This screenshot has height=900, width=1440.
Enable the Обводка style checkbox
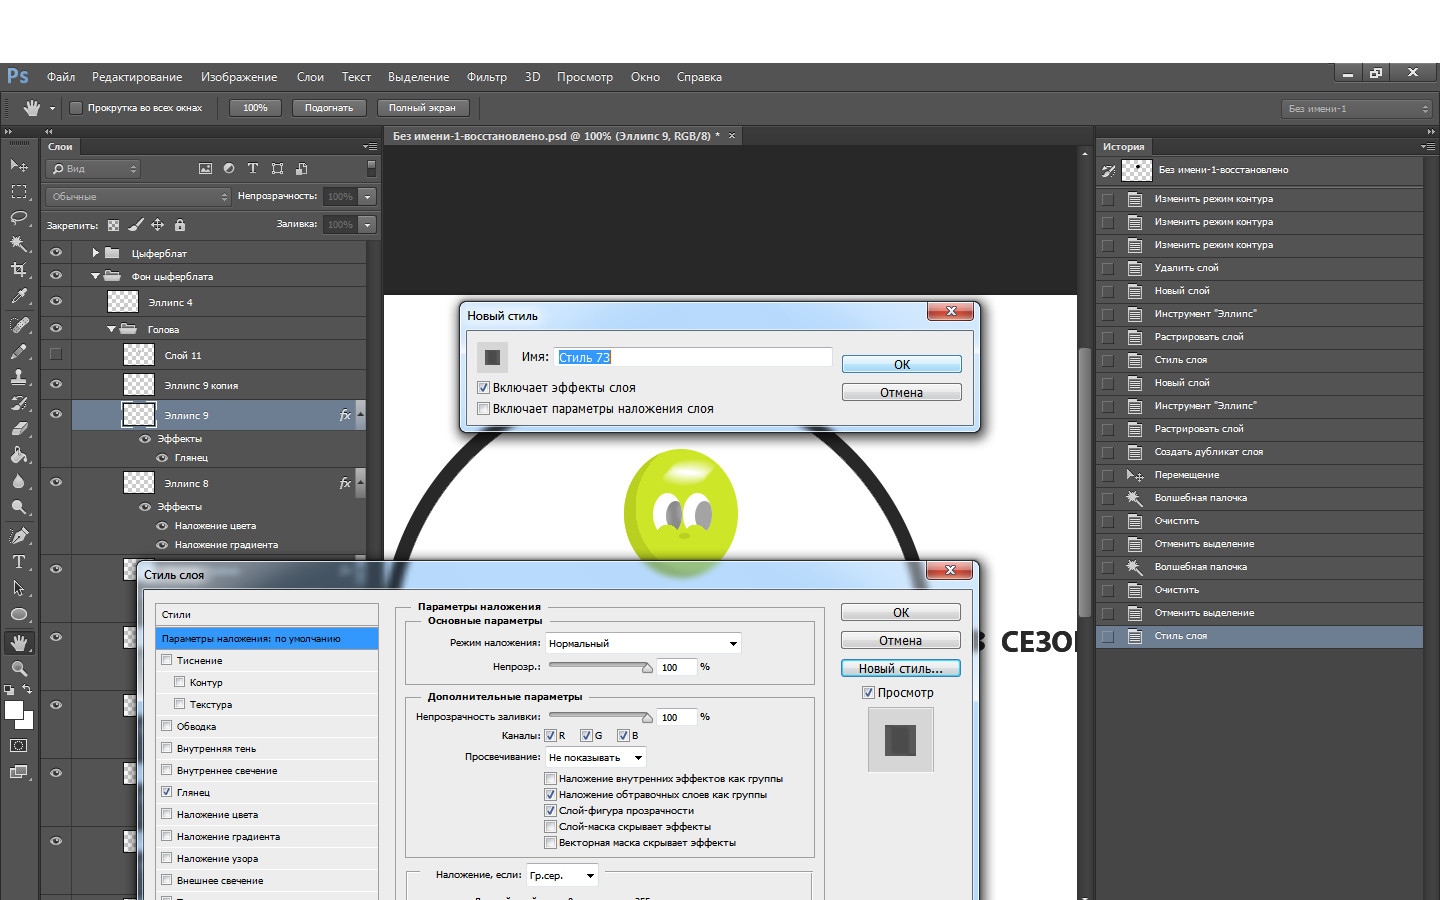[167, 726]
